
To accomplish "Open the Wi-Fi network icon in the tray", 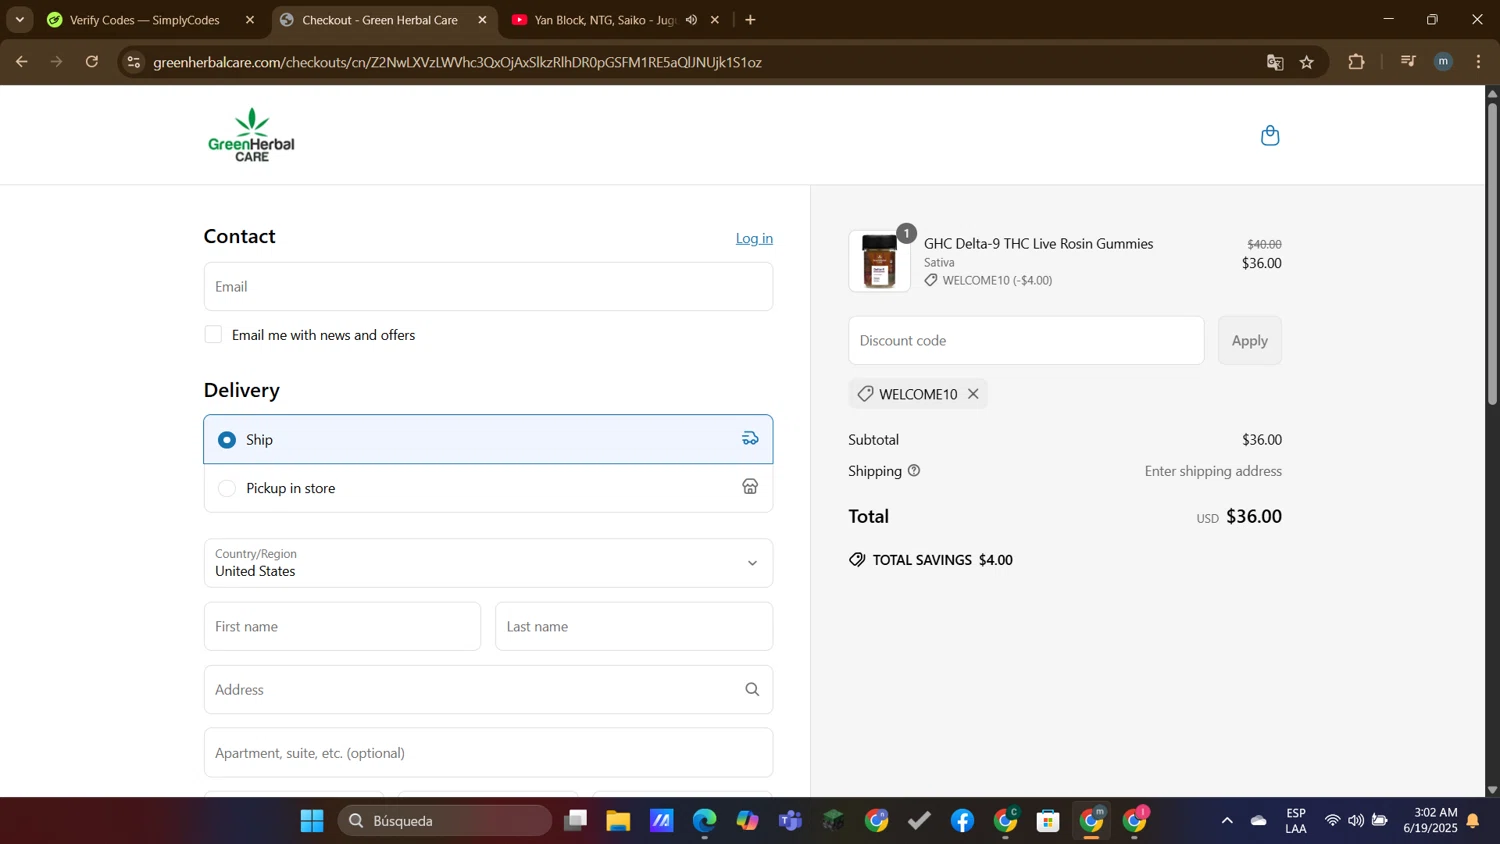I will [1332, 821].
